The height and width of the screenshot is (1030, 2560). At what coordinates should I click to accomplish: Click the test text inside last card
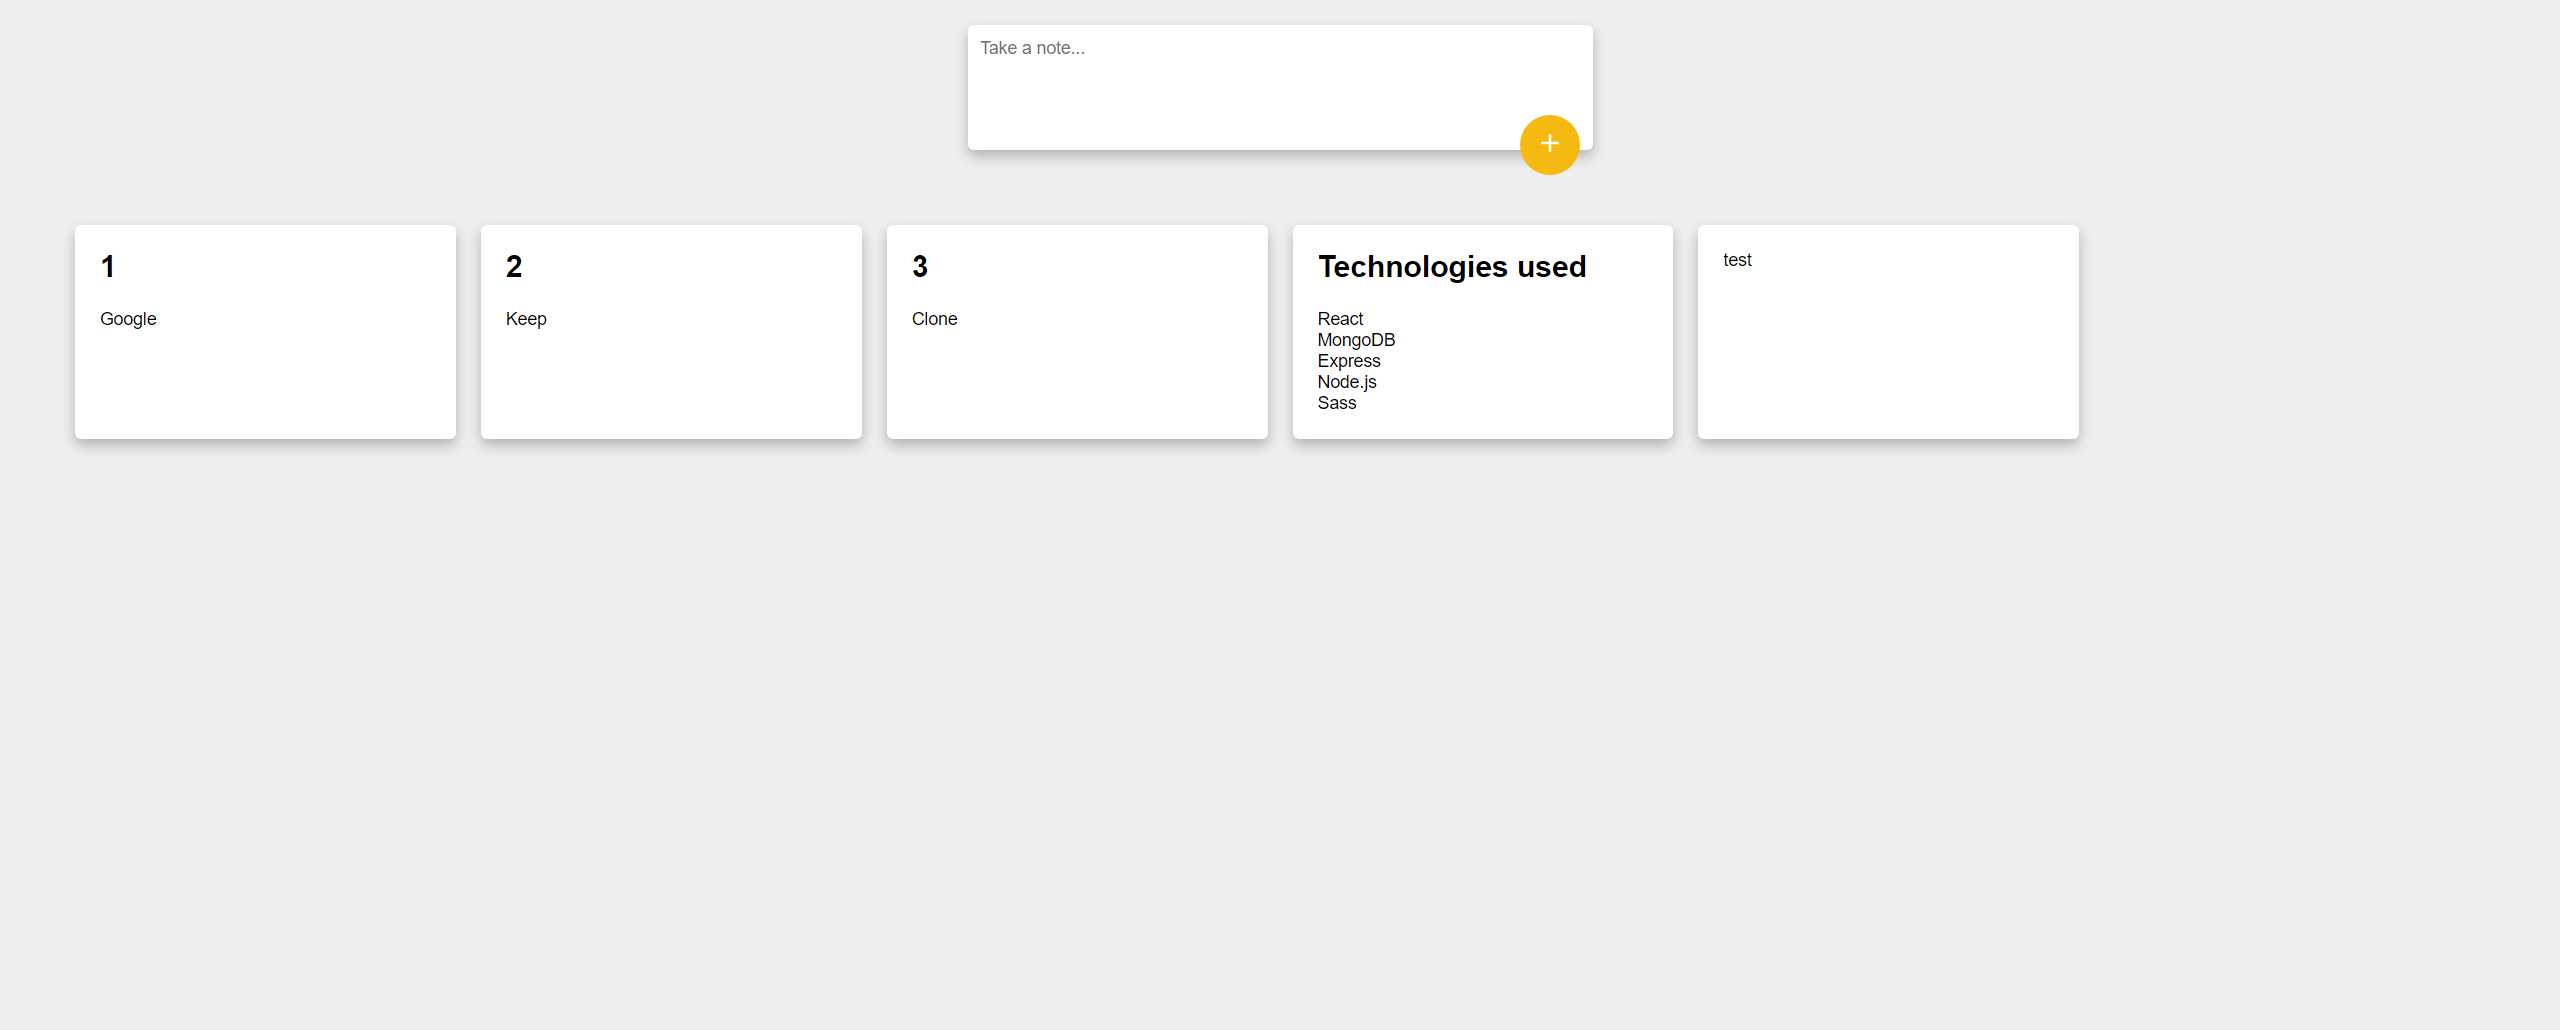[1738, 260]
